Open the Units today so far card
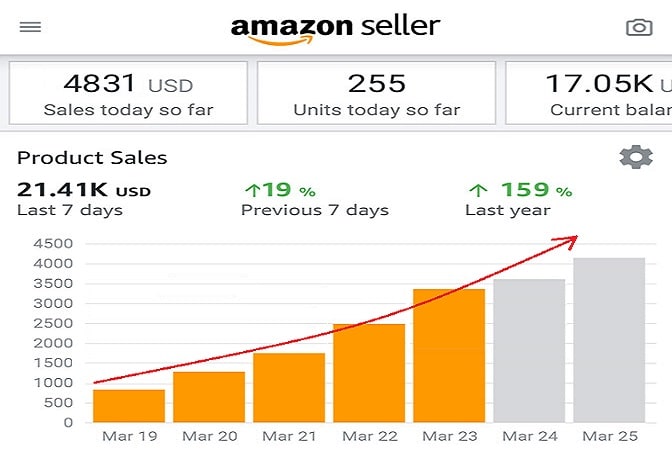The width and height of the screenshot is (672, 450). click(x=377, y=94)
